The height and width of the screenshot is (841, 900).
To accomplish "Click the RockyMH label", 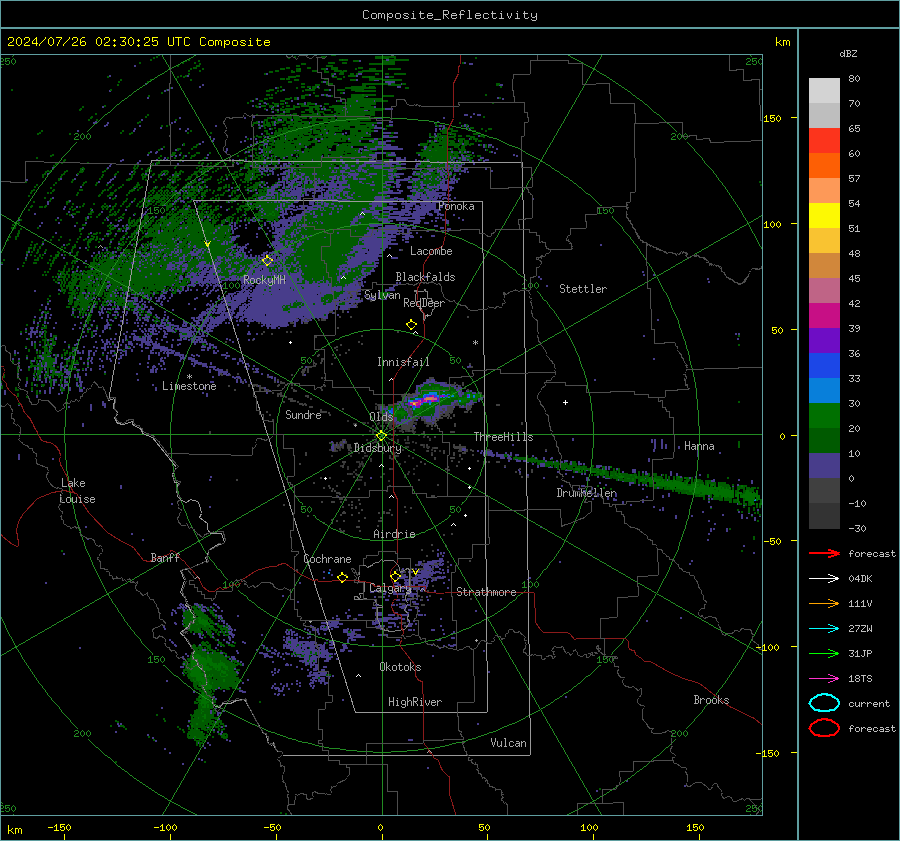I will 264,280.
